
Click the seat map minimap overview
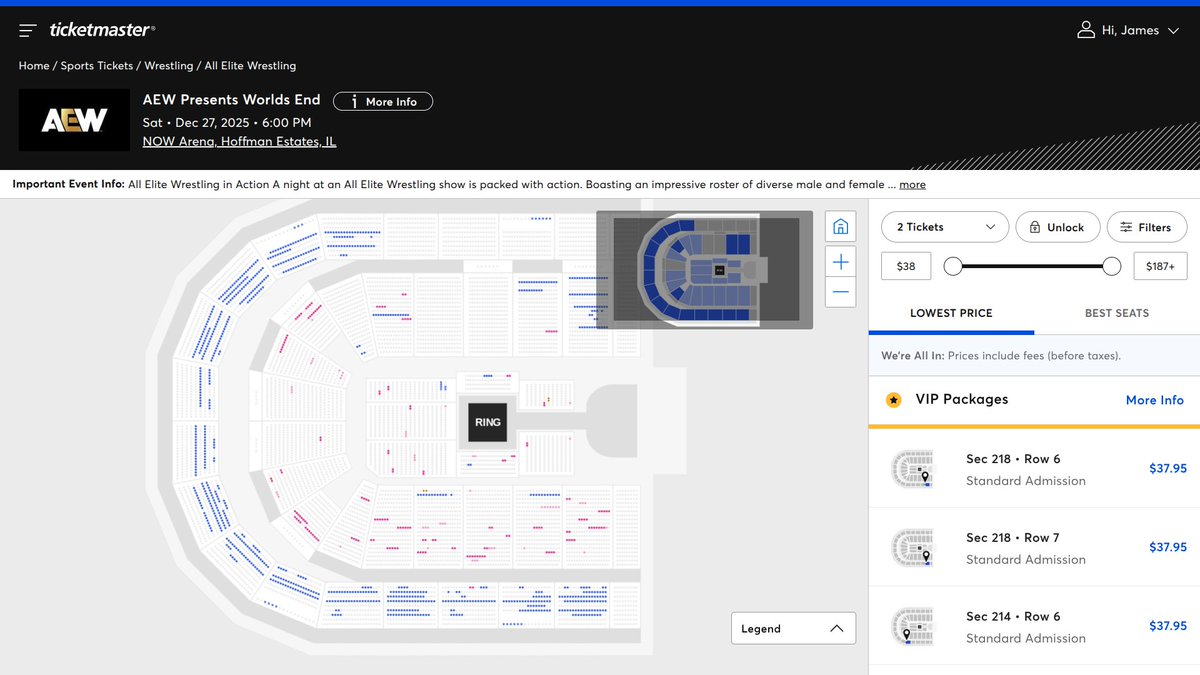(x=705, y=269)
